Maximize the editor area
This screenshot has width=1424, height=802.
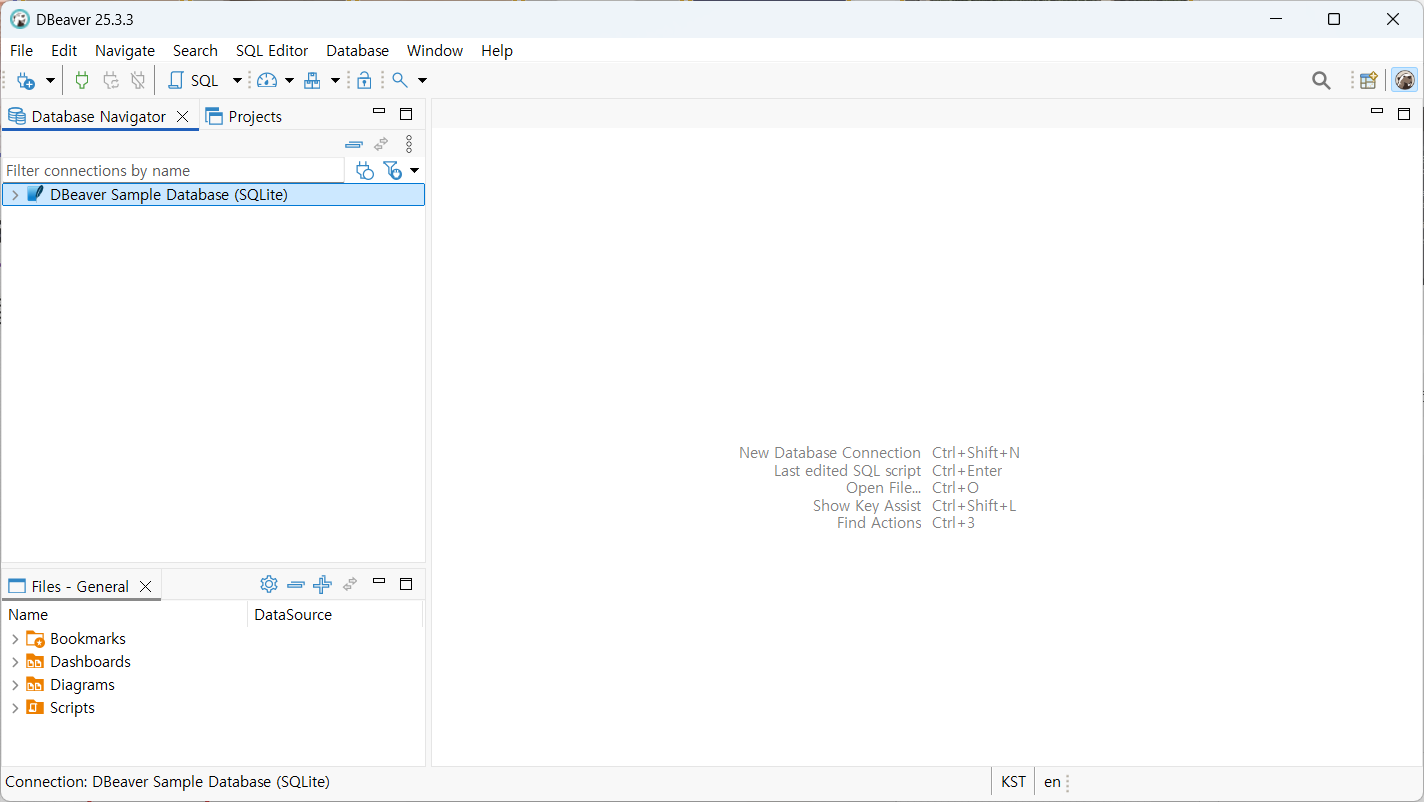(1404, 114)
